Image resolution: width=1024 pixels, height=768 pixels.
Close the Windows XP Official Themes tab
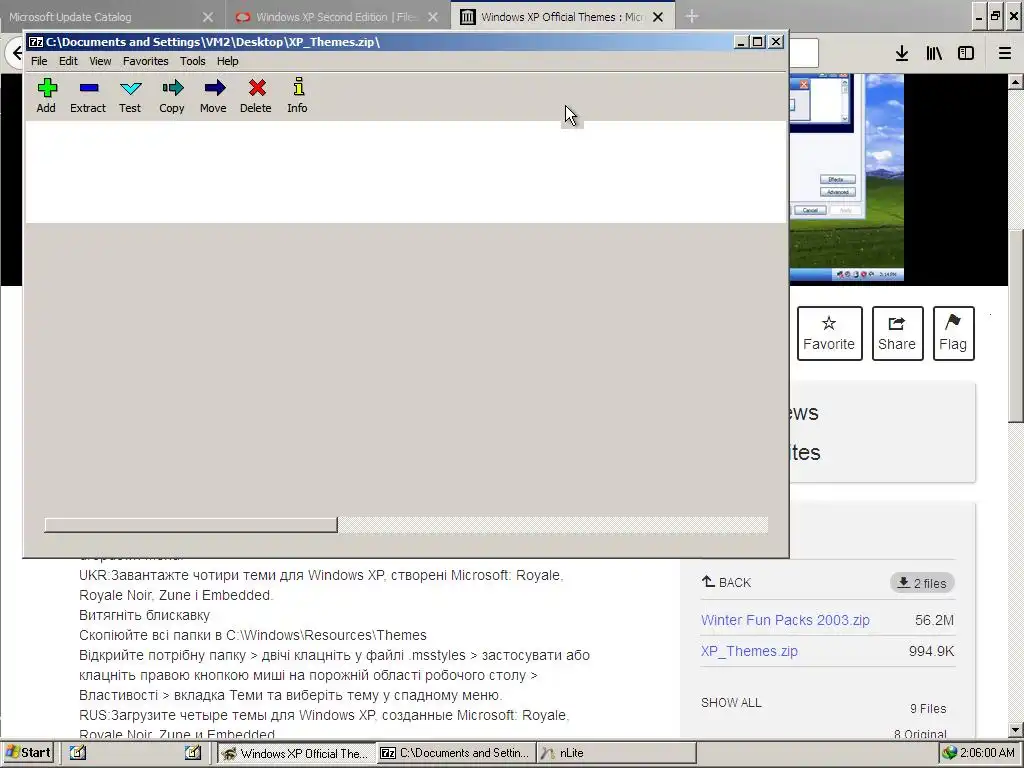click(658, 17)
